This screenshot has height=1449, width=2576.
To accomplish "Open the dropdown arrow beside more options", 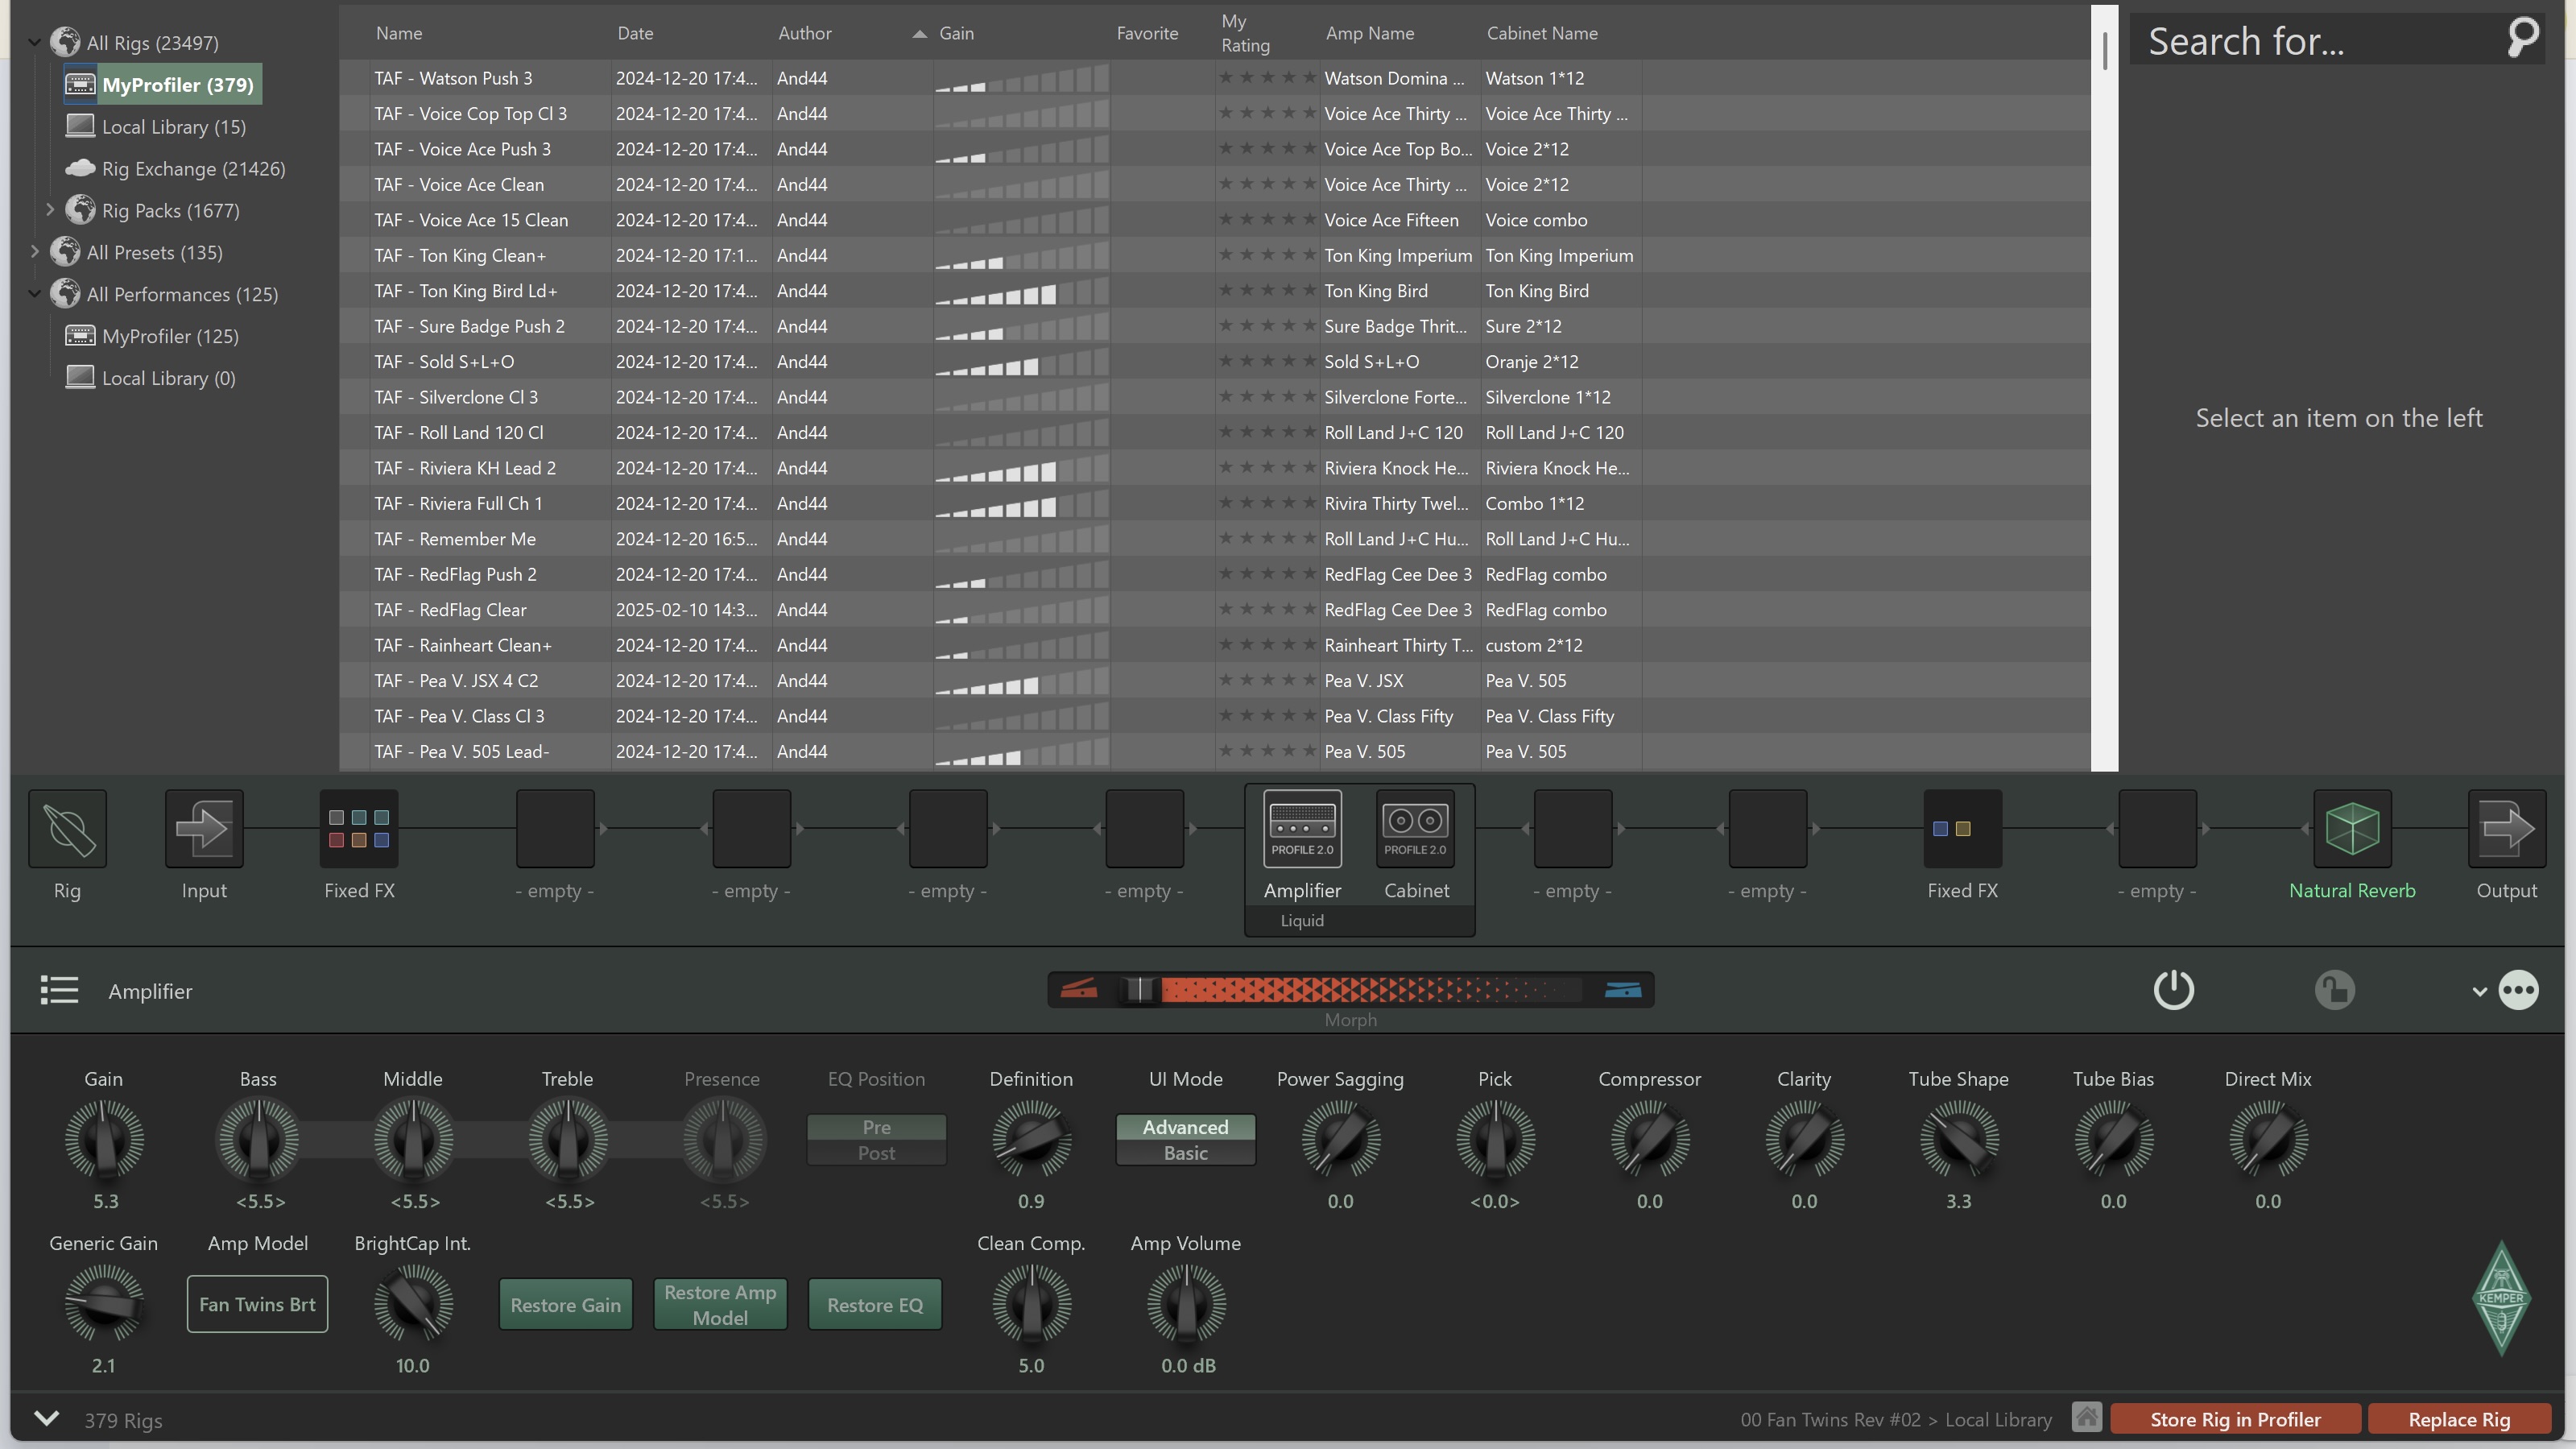I will (2479, 992).
